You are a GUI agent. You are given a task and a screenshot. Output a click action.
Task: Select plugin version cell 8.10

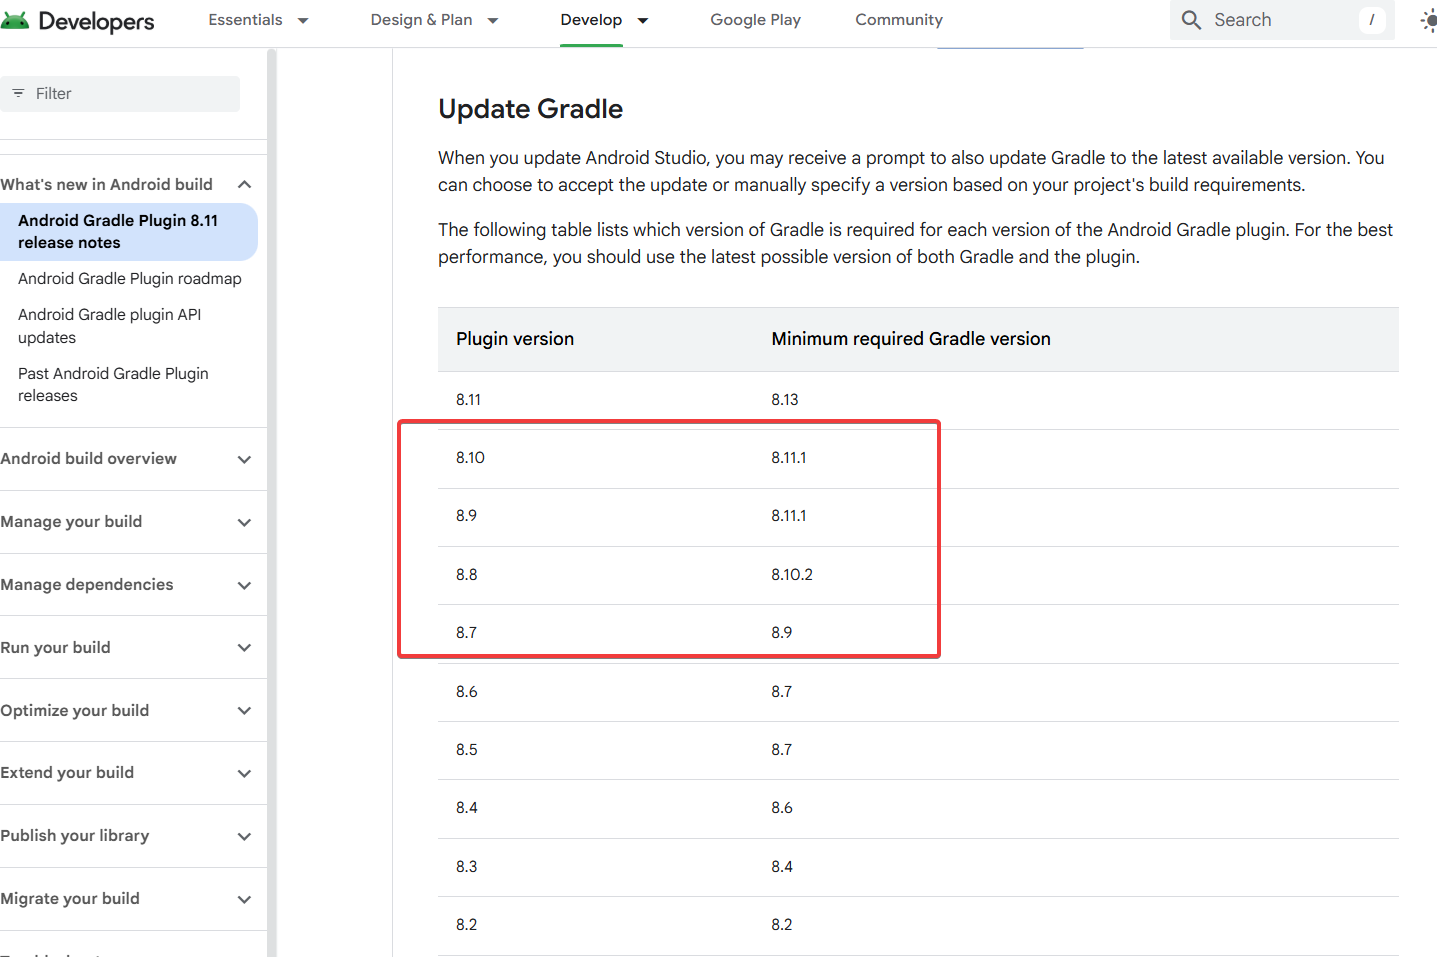click(470, 458)
